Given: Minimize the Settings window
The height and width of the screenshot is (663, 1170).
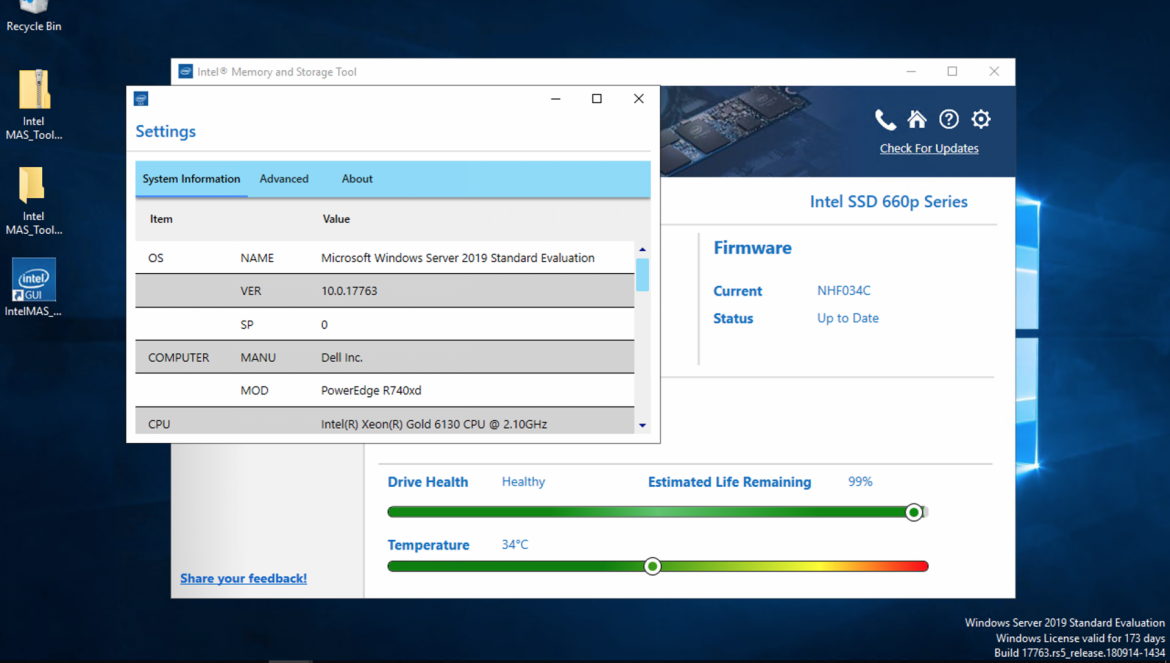Looking at the screenshot, I should point(556,98).
